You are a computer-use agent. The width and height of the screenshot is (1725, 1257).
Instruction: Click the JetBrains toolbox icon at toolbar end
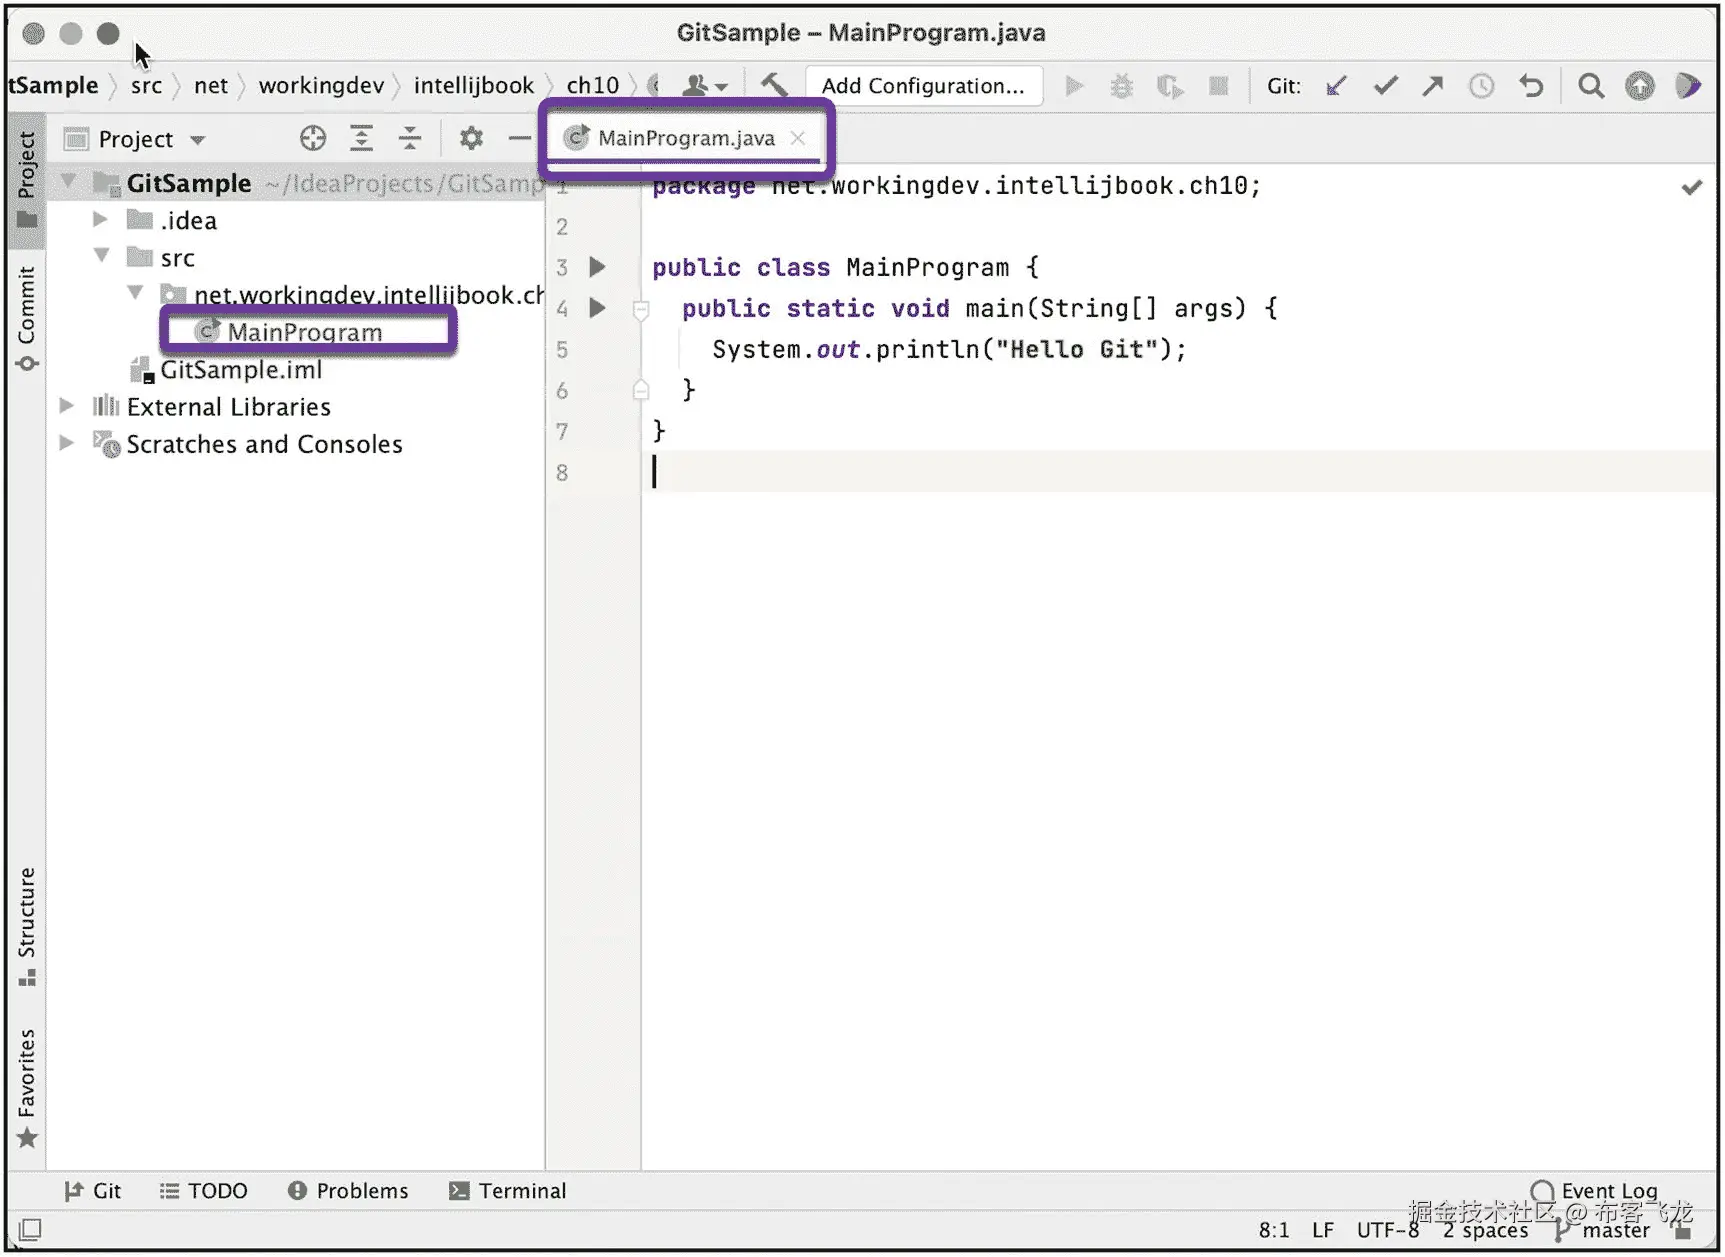click(x=1688, y=86)
